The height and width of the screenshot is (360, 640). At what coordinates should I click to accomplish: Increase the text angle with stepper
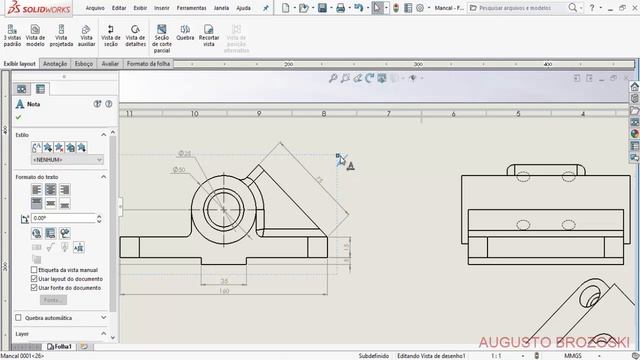click(99, 216)
